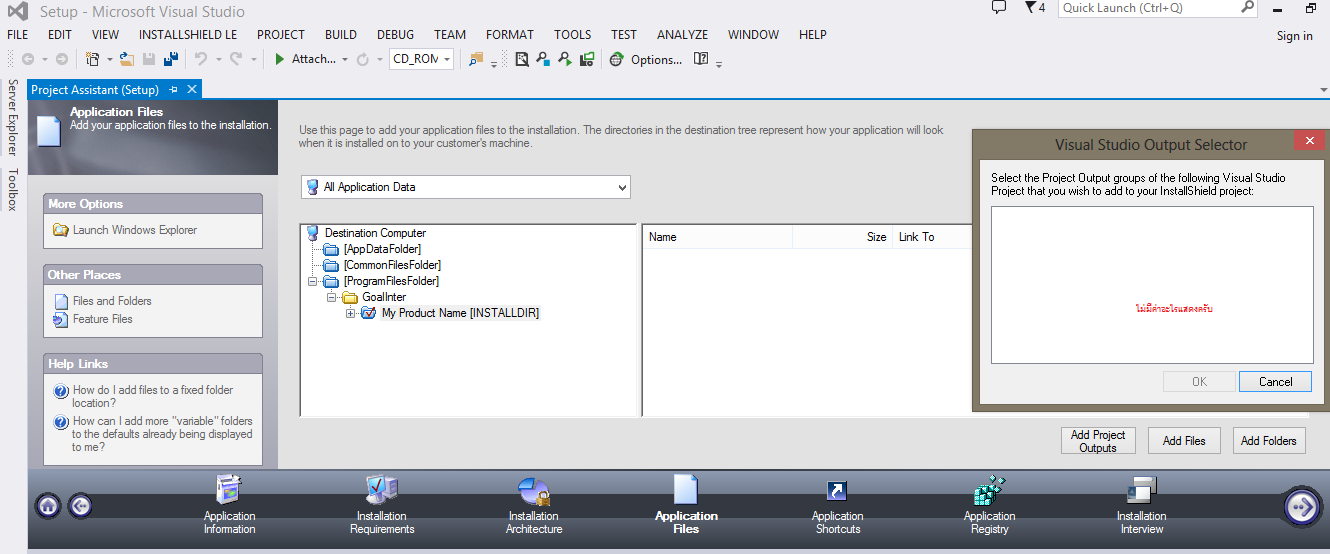Click the New Project toolbar icon
Image resolution: width=1330 pixels, height=554 pixels.
click(92, 60)
